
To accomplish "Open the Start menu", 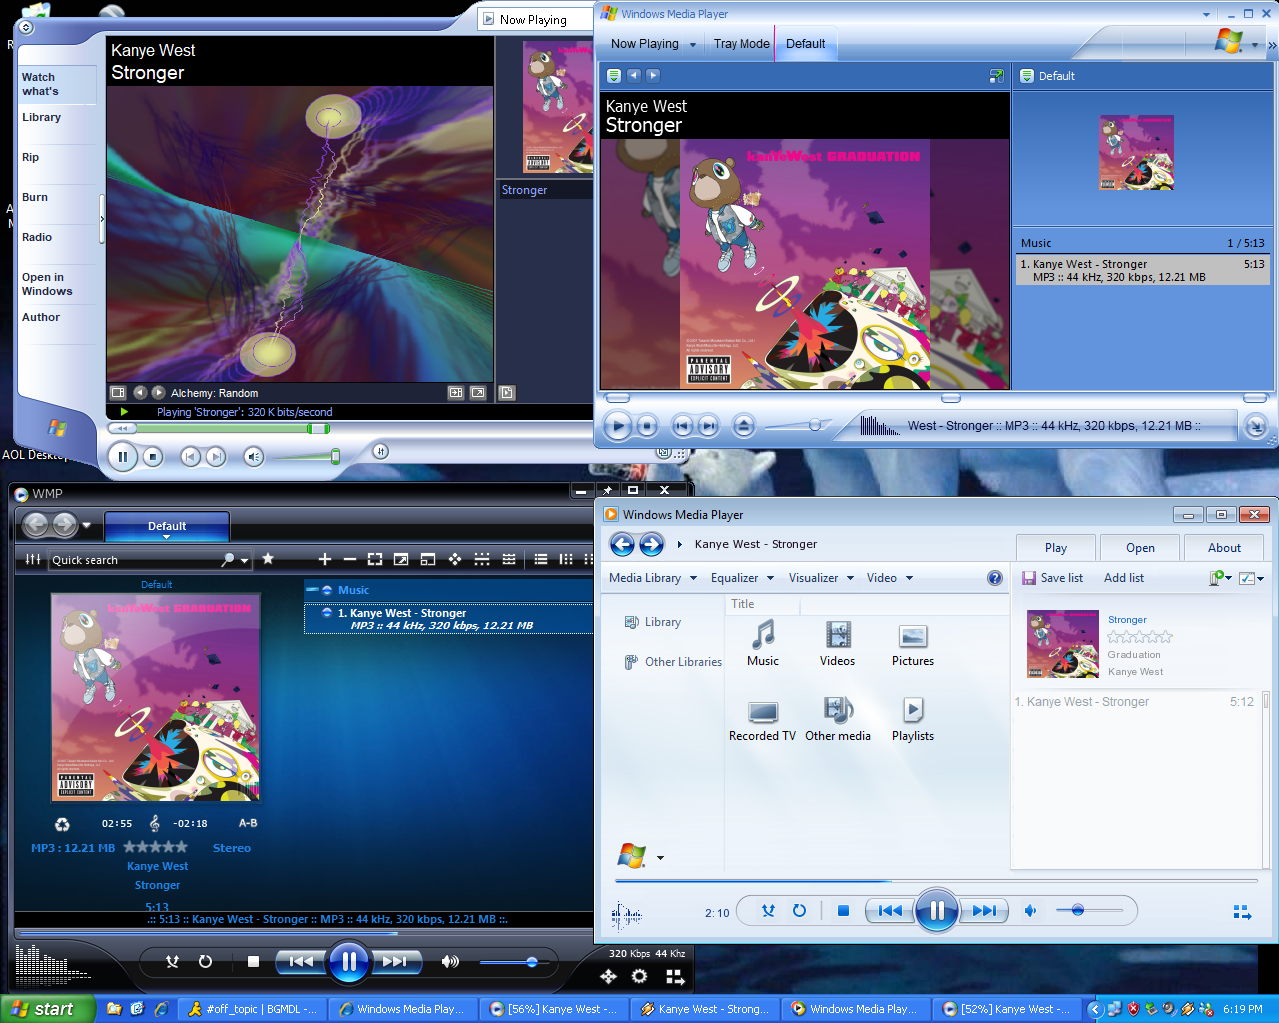I will click(47, 1009).
